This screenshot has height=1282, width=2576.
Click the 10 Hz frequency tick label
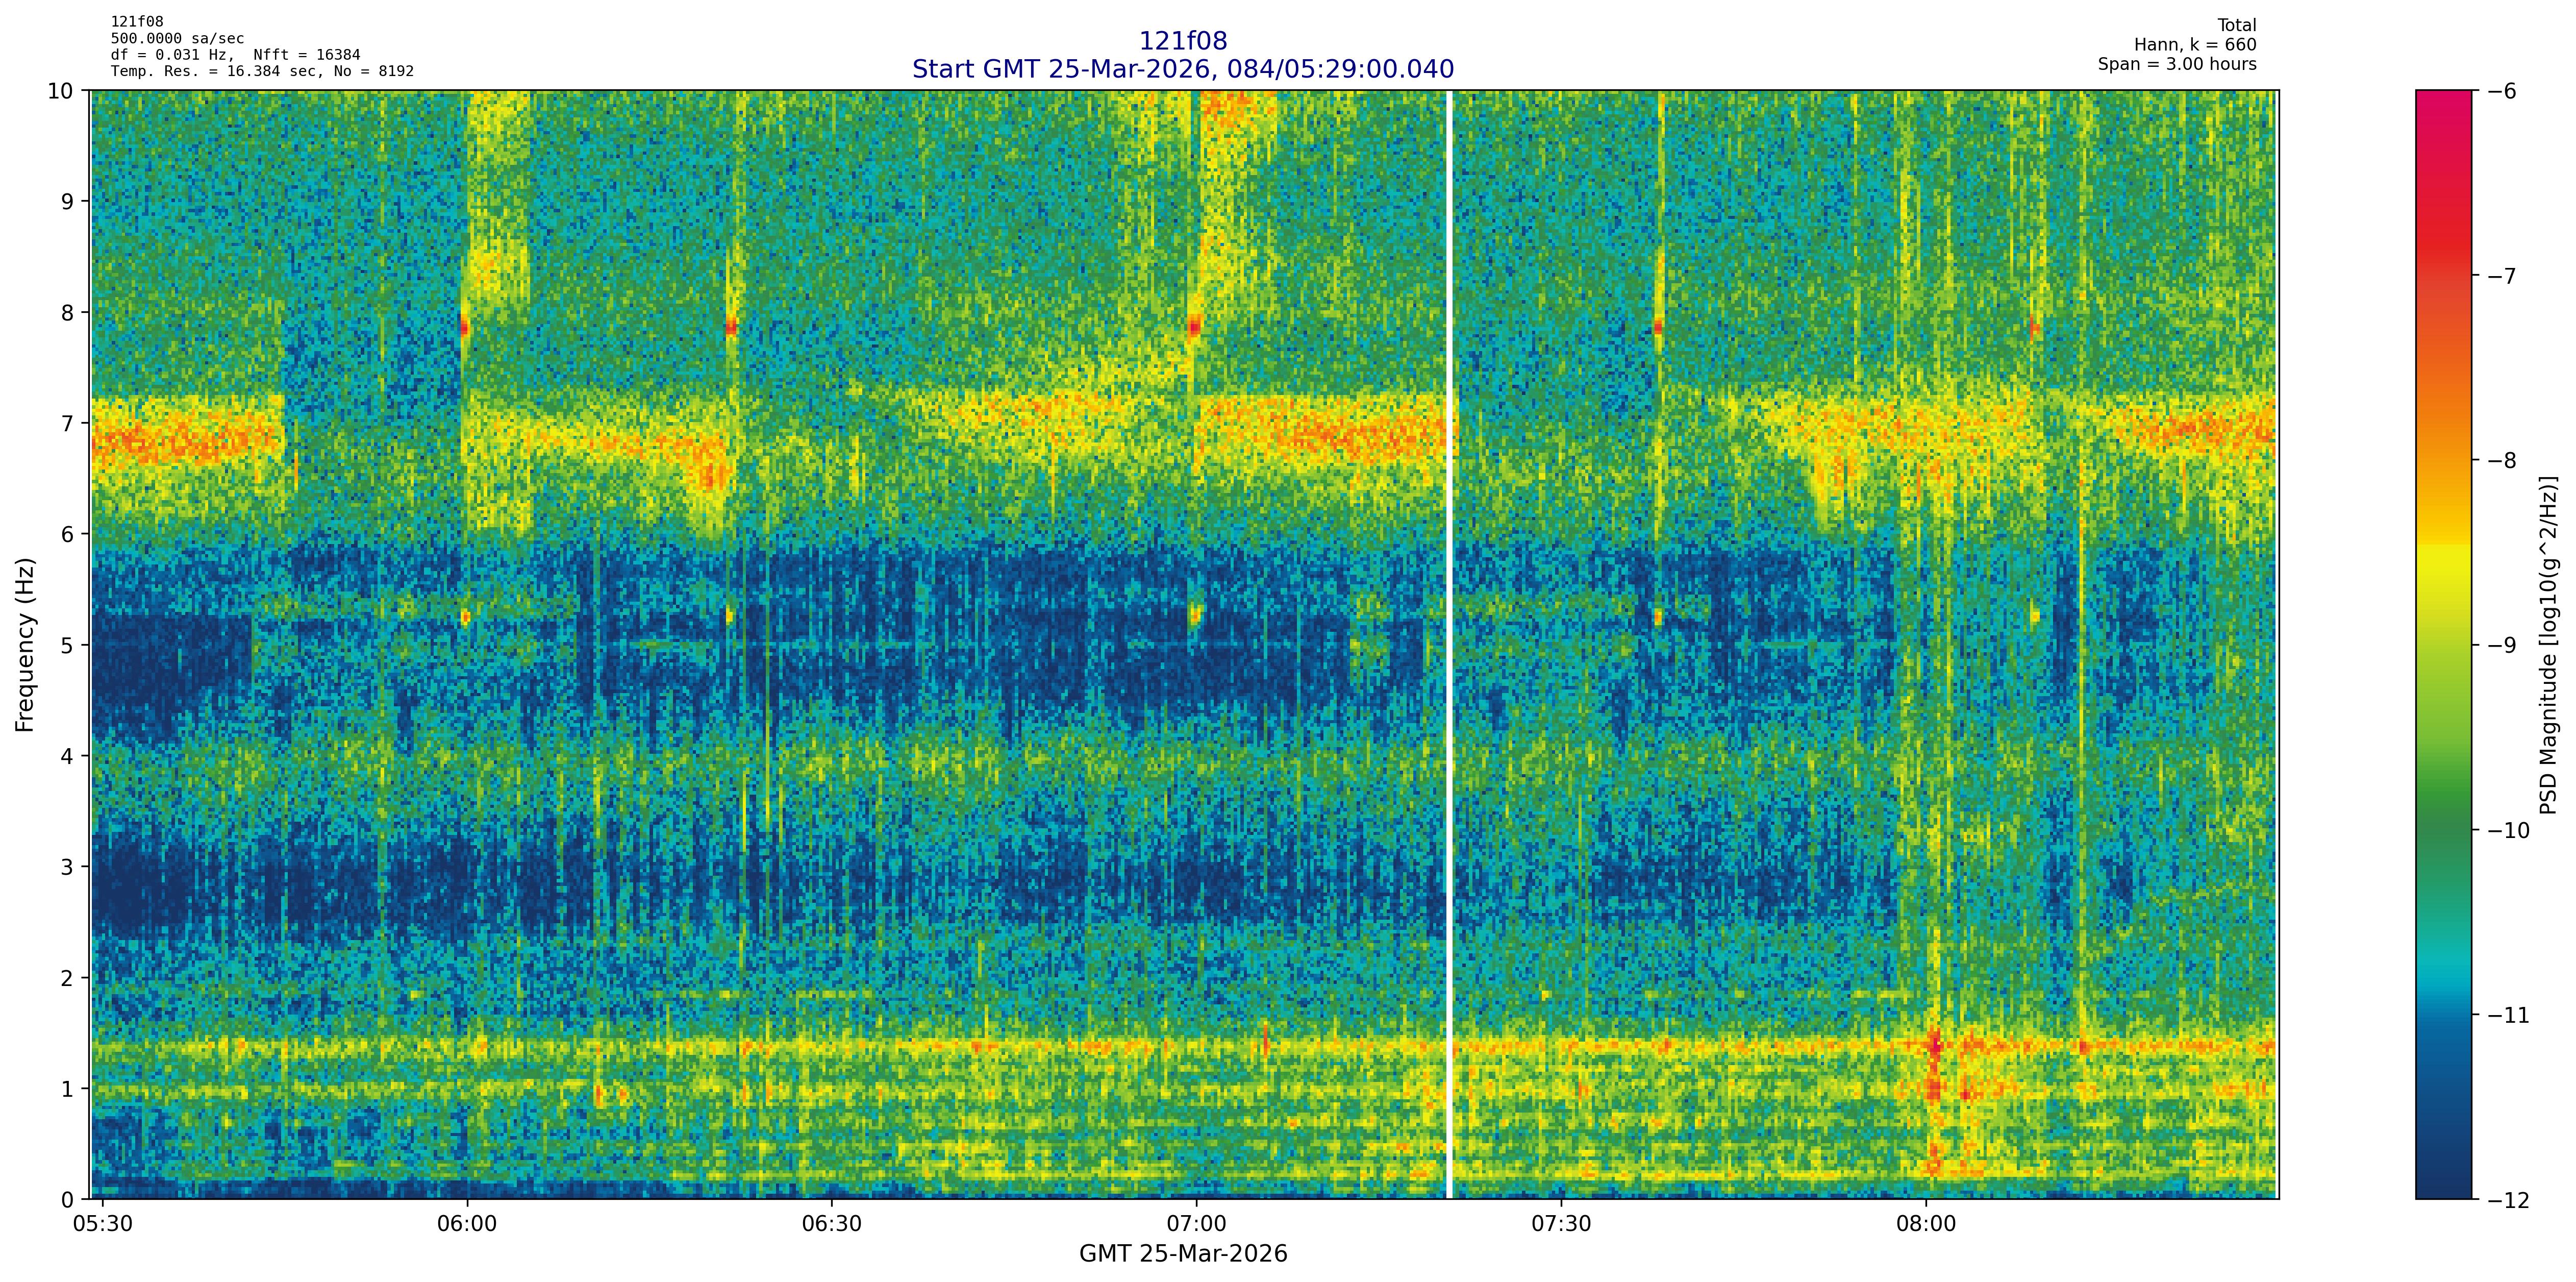pyautogui.click(x=61, y=91)
